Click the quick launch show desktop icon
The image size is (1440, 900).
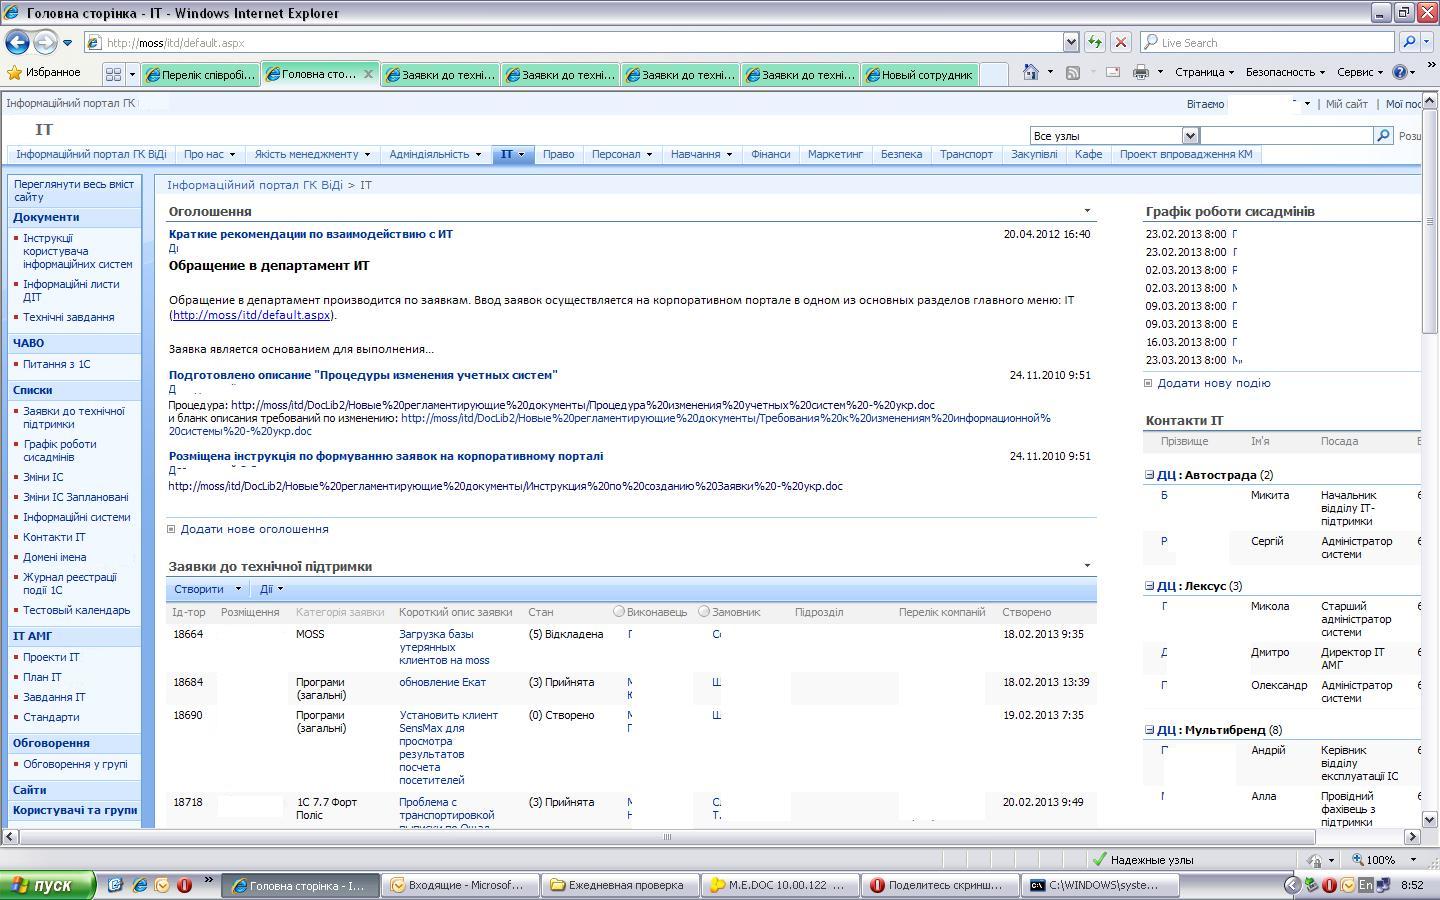[116, 885]
